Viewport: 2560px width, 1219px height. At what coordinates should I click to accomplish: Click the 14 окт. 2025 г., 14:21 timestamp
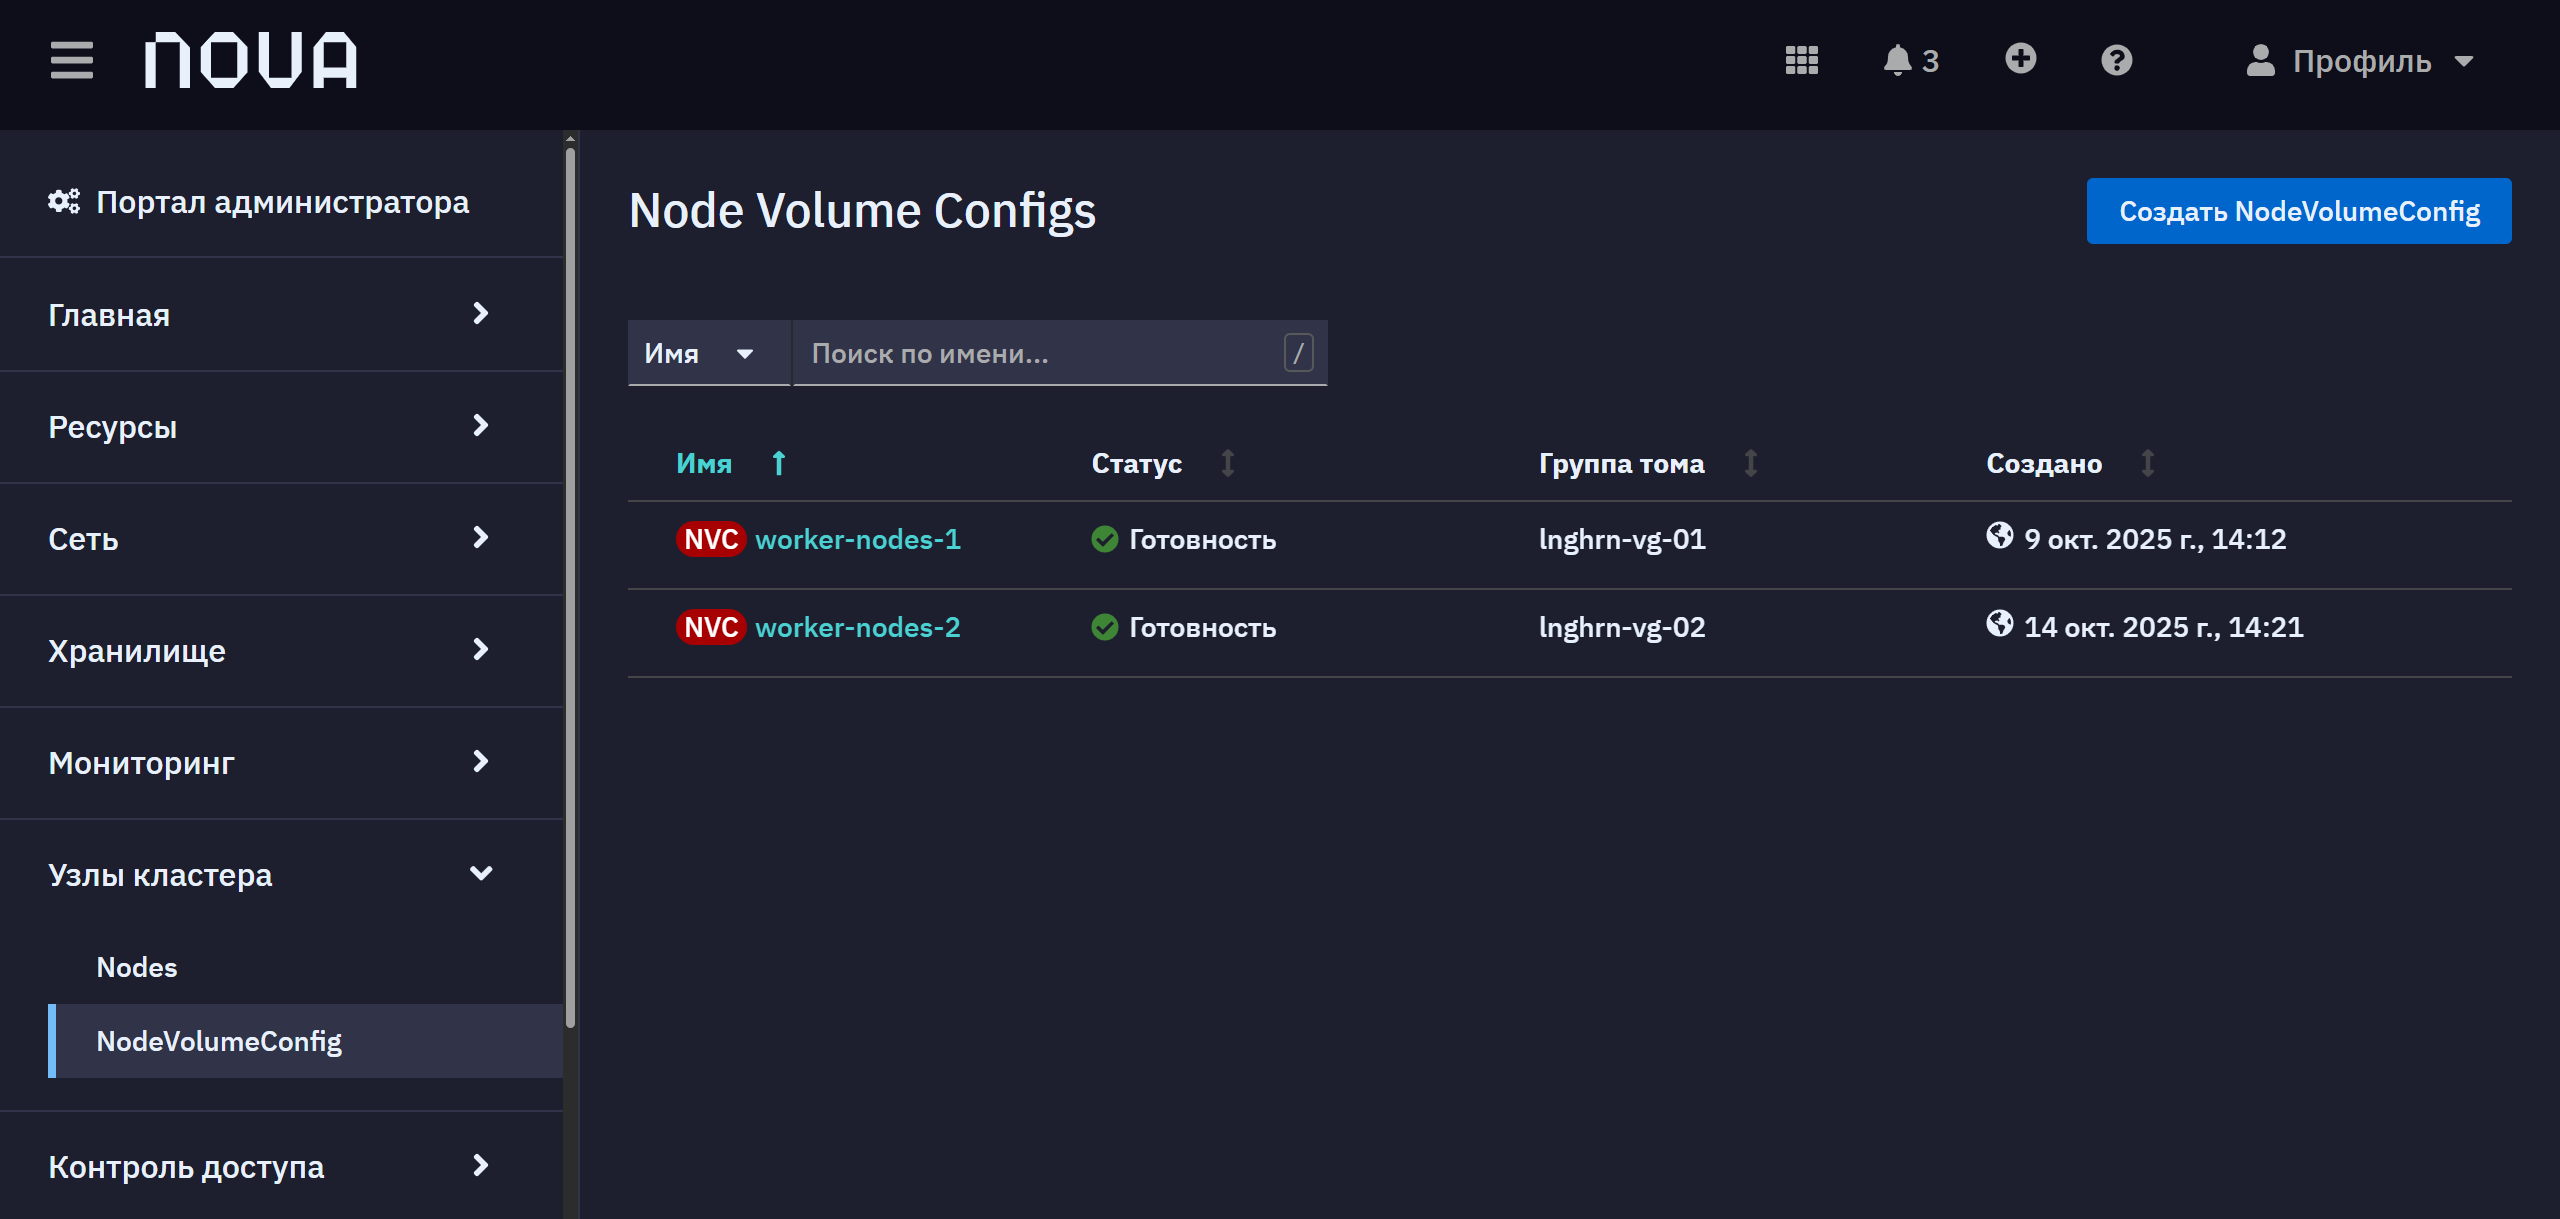pos(2163,628)
